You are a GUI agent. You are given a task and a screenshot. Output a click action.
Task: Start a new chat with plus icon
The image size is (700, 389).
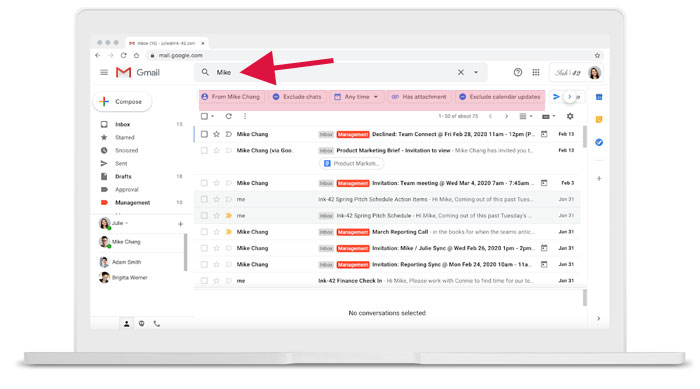[180, 224]
